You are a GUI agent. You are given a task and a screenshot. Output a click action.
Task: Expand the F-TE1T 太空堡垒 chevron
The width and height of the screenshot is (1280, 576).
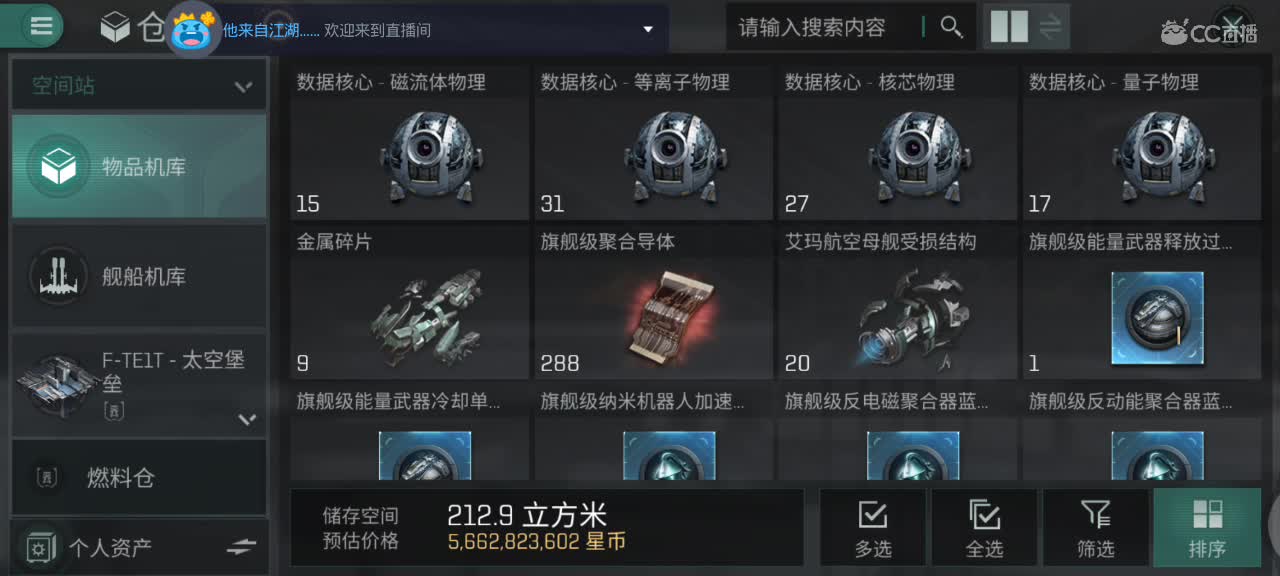click(x=247, y=419)
